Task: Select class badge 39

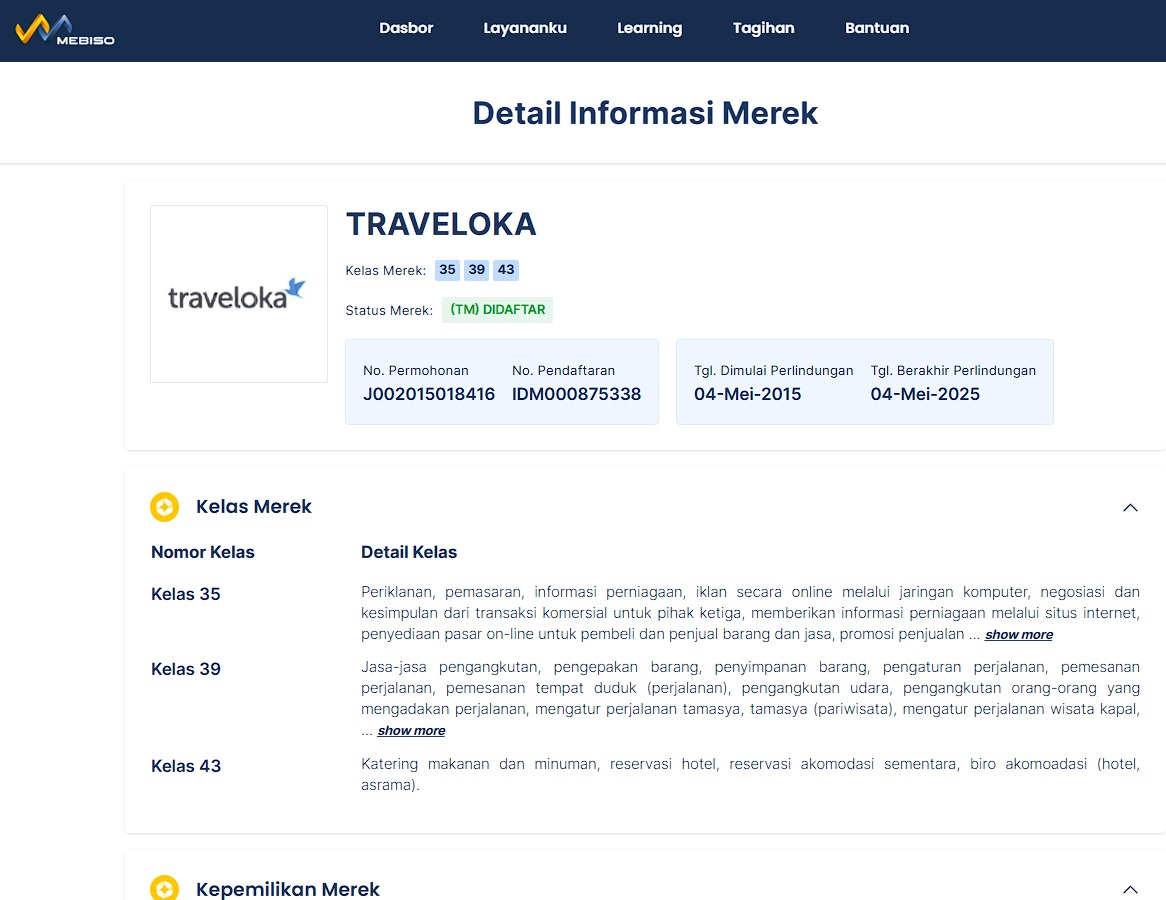Action: coord(477,270)
